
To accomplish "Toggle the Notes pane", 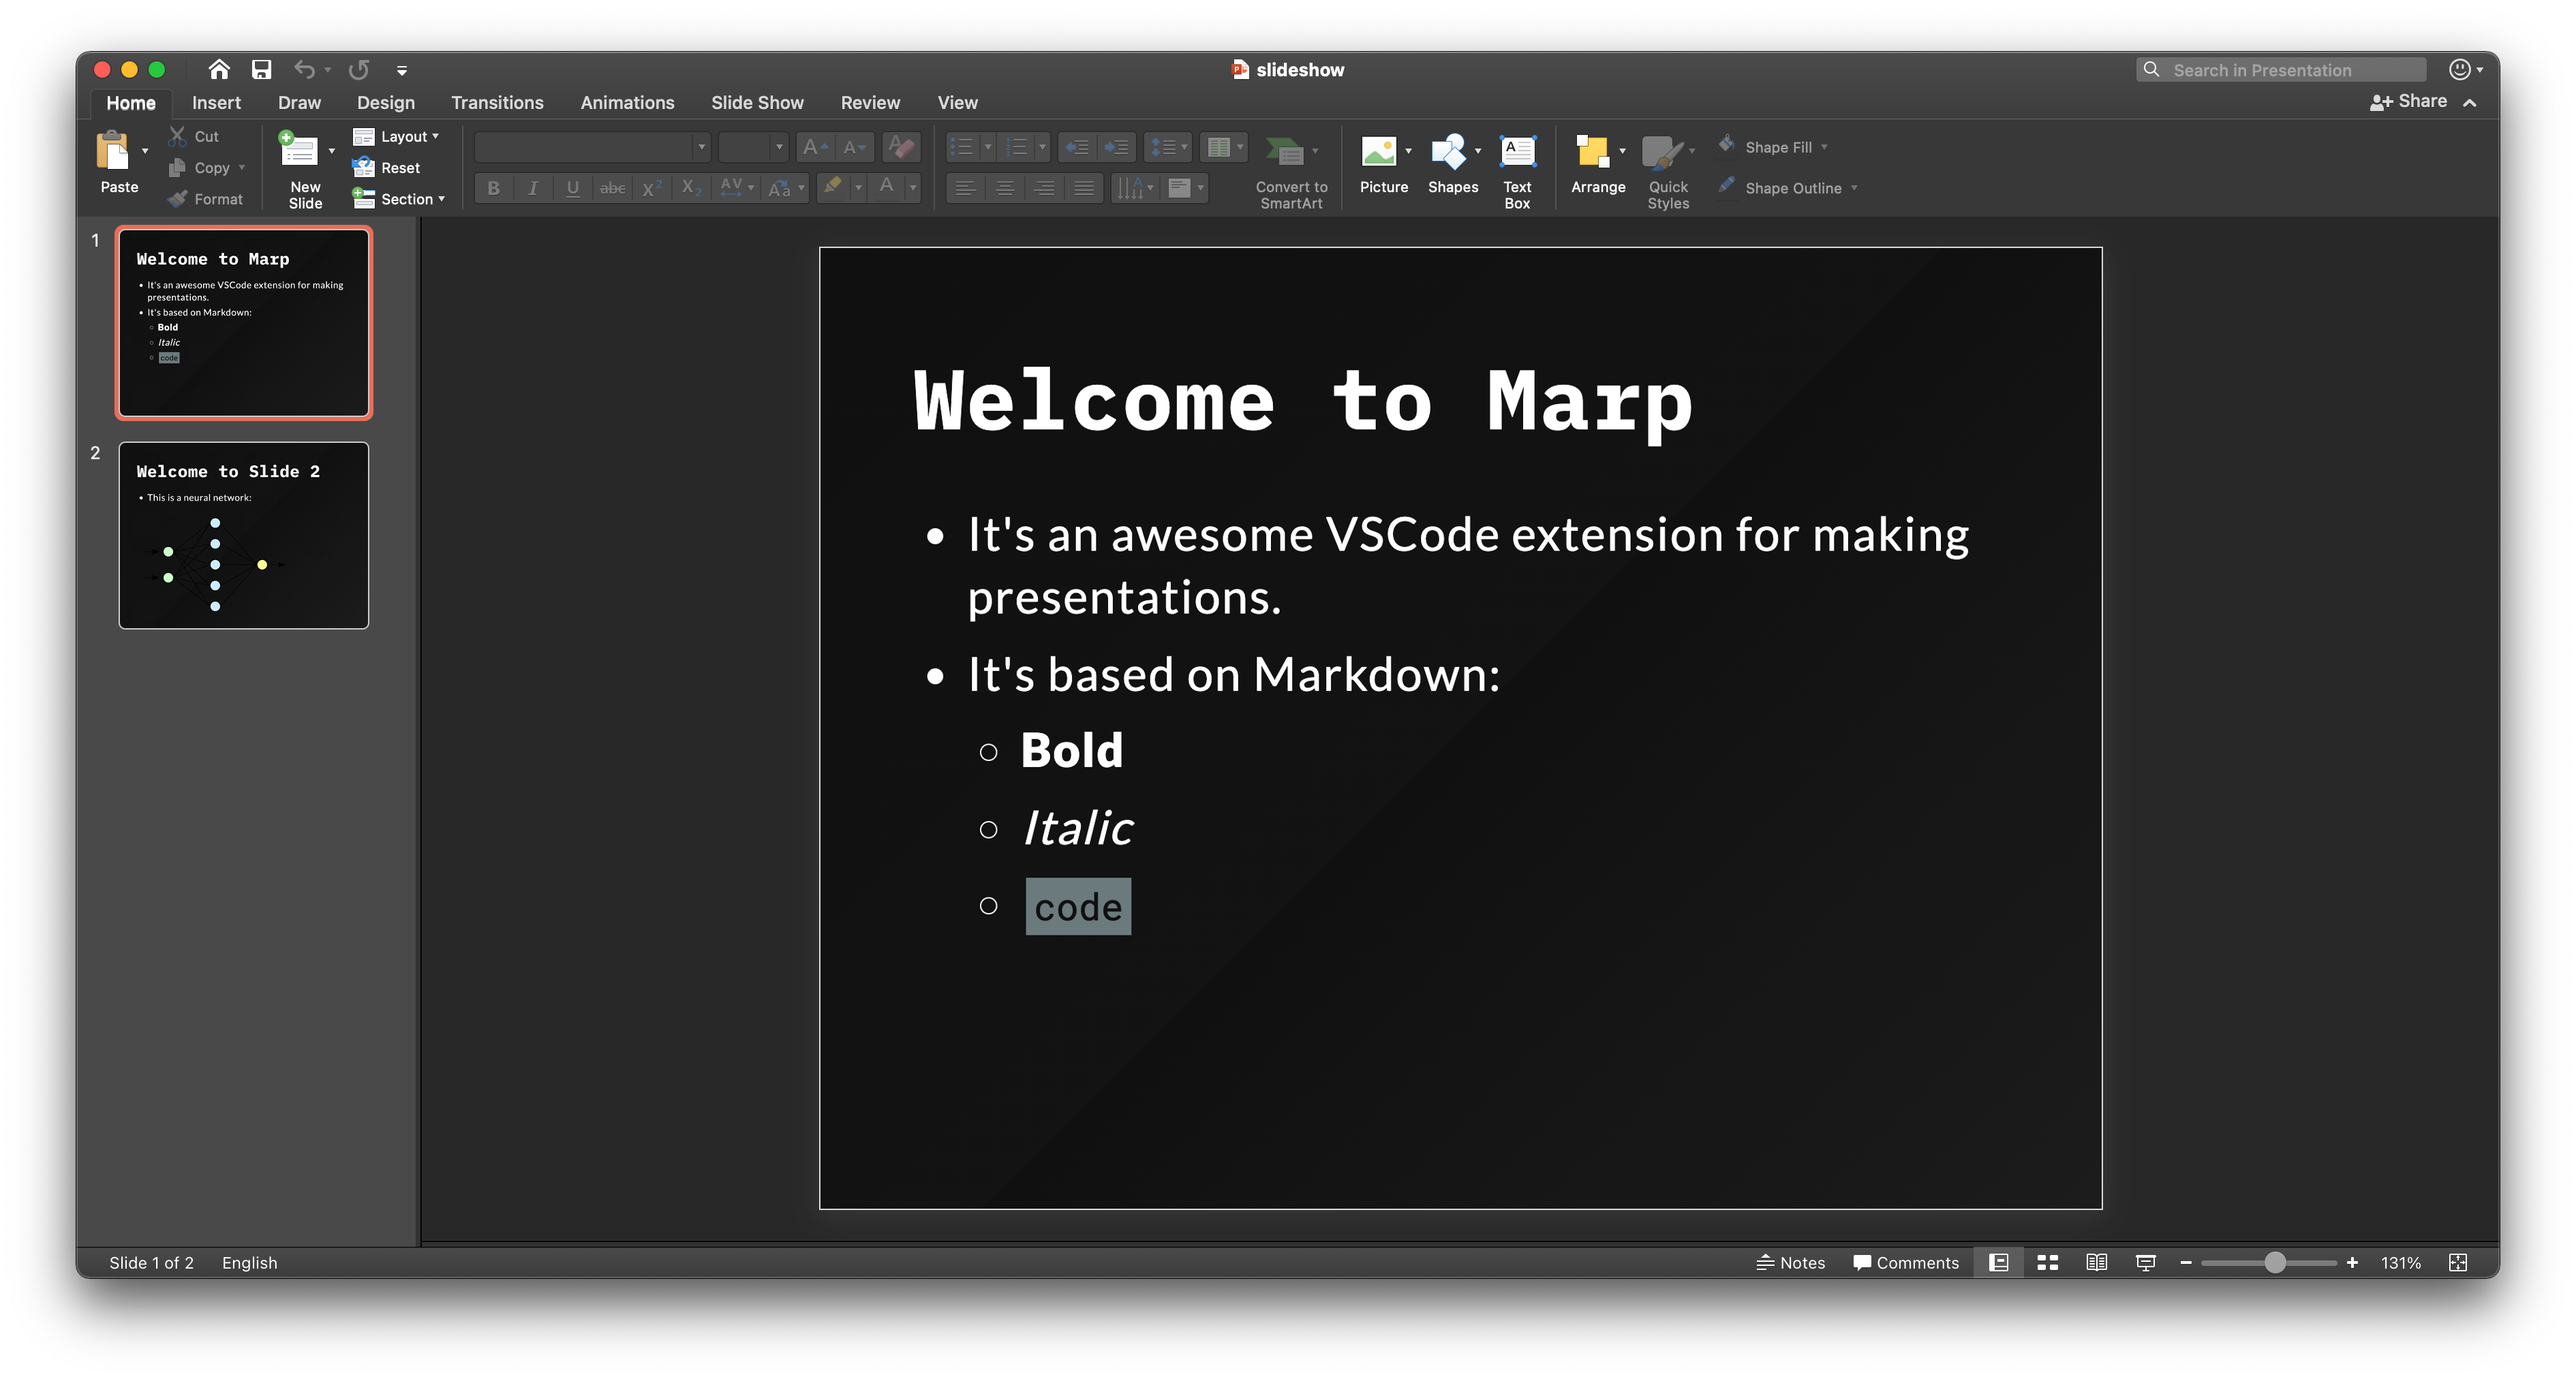I will click(1790, 1263).
